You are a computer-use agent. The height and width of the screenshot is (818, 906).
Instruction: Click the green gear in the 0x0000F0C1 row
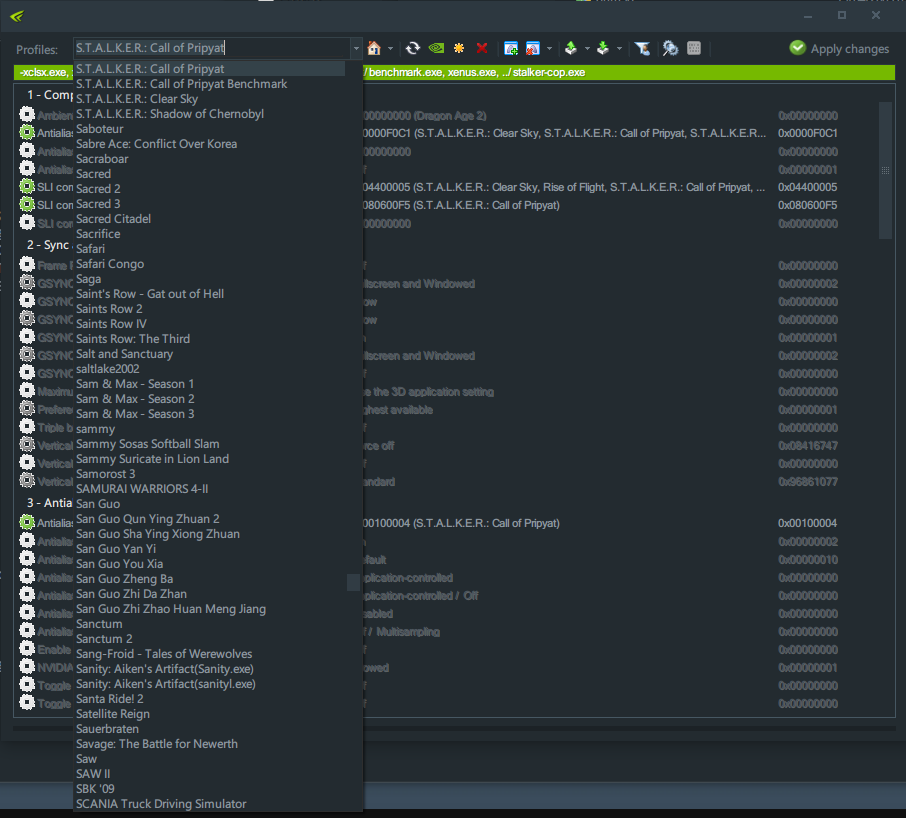(27, 132)
